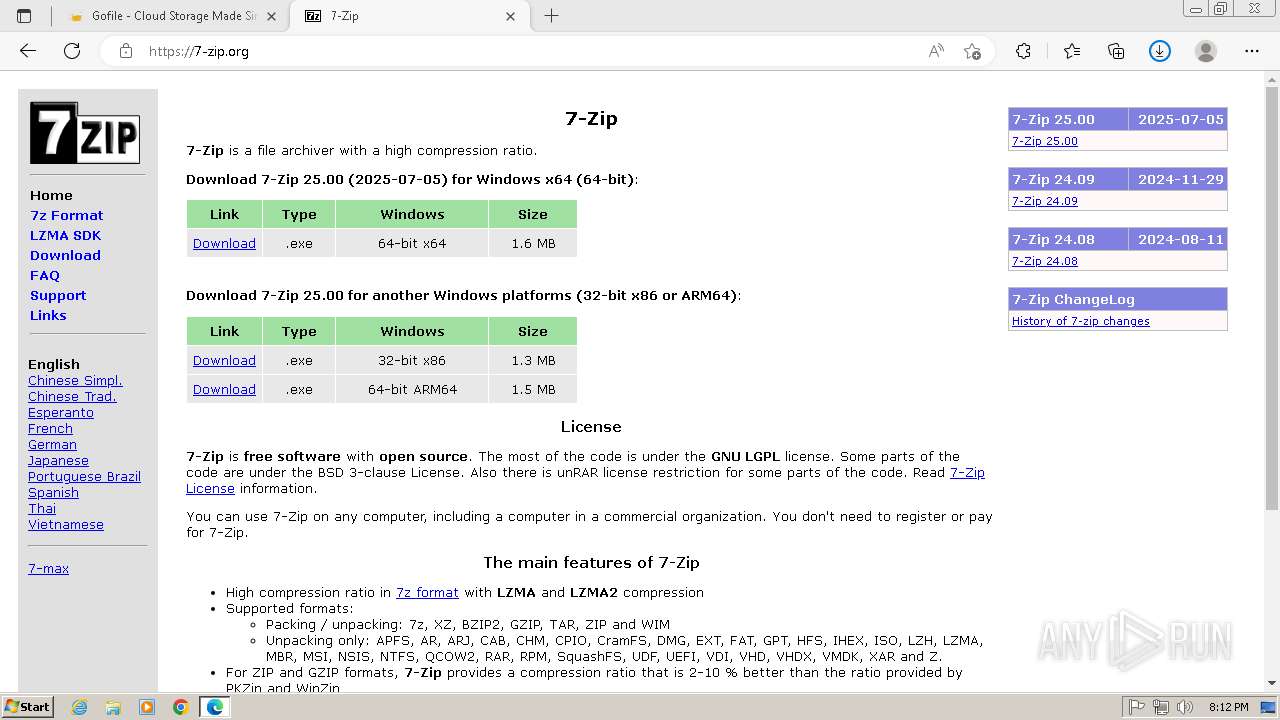Launch Internet Explorer from taskbar
This screenshot has width=1280, height=720.
click(79, 707)
